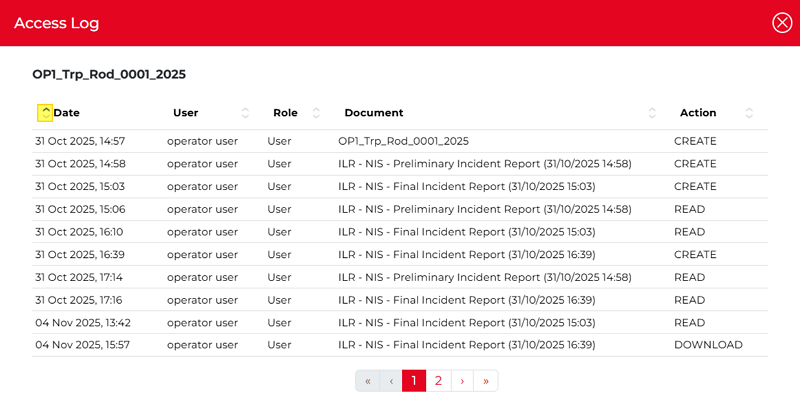The height and width of the screenshot is (402, 800).
Task: Click the User role in the 15:57 row
Action: (279, 345)
